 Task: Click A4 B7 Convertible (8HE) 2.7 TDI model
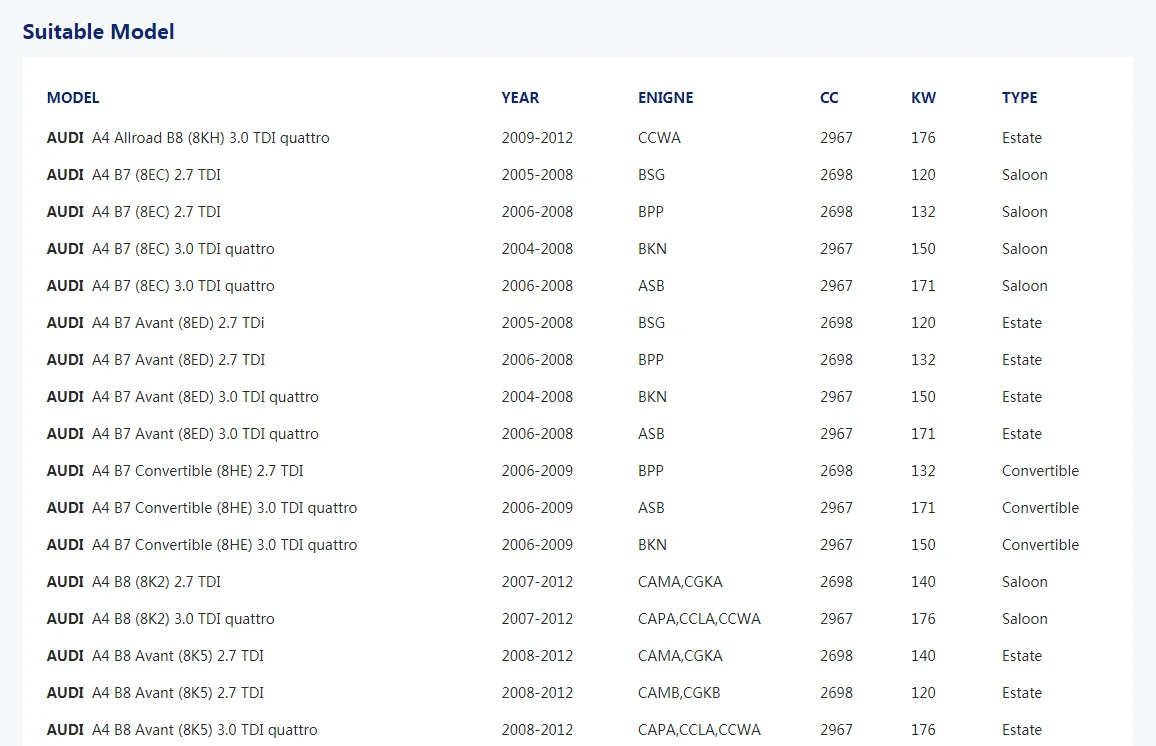175,470
